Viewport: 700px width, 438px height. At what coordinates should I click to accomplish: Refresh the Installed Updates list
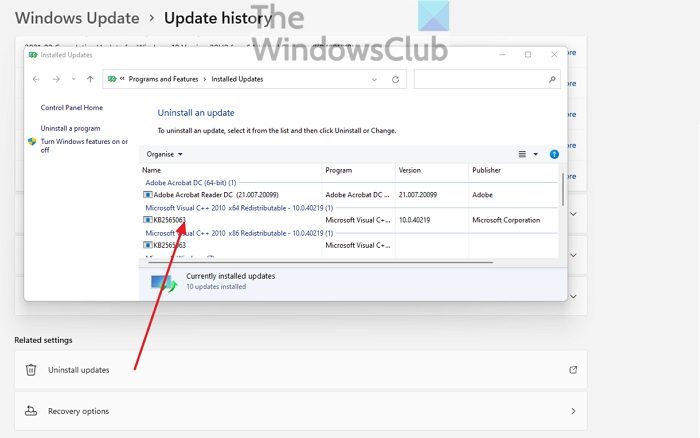click(x=395, y=79)
